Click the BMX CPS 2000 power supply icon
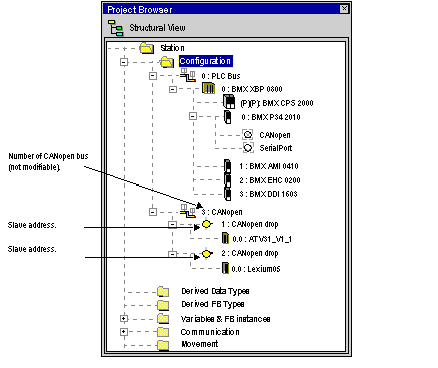The image size is (438, 368). point(229,102)
